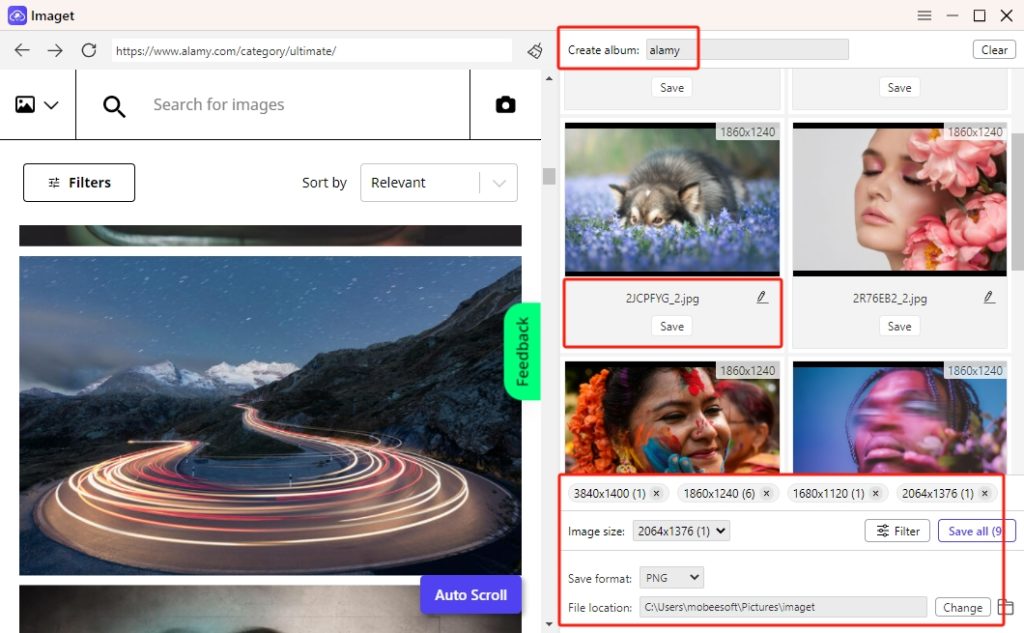Enable Auto Scroll
The width and height of the screenshot is (1024, 633).
(x=471, y=594)
